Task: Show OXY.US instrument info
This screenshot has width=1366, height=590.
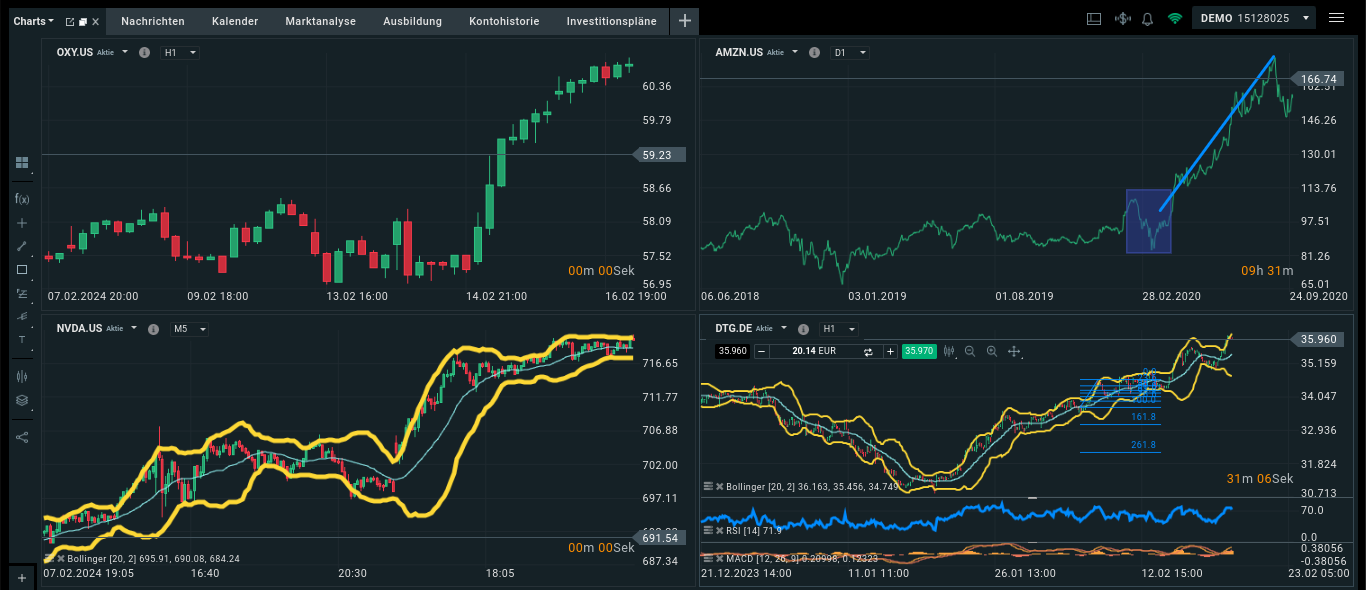Action: click(x=144, y=52)
